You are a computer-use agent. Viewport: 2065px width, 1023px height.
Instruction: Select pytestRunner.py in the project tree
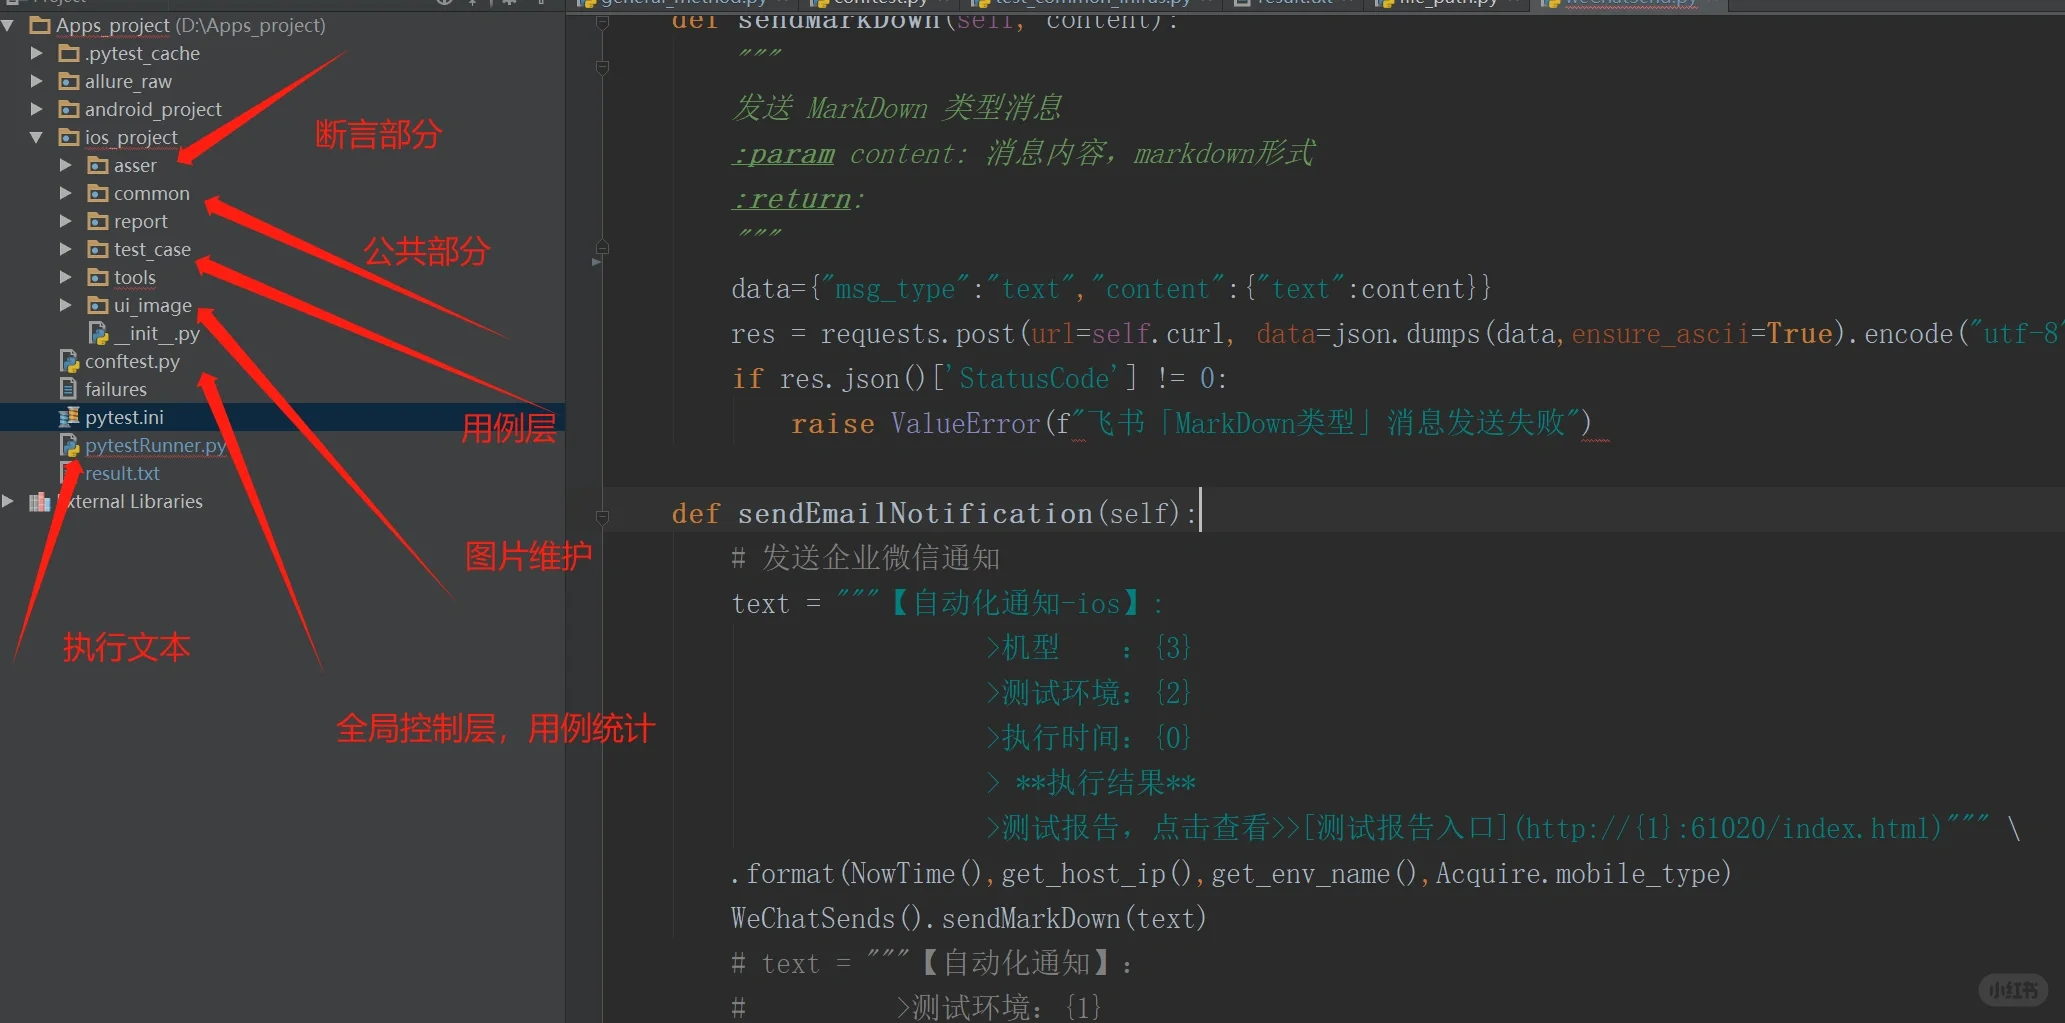[x=156, y=445]
